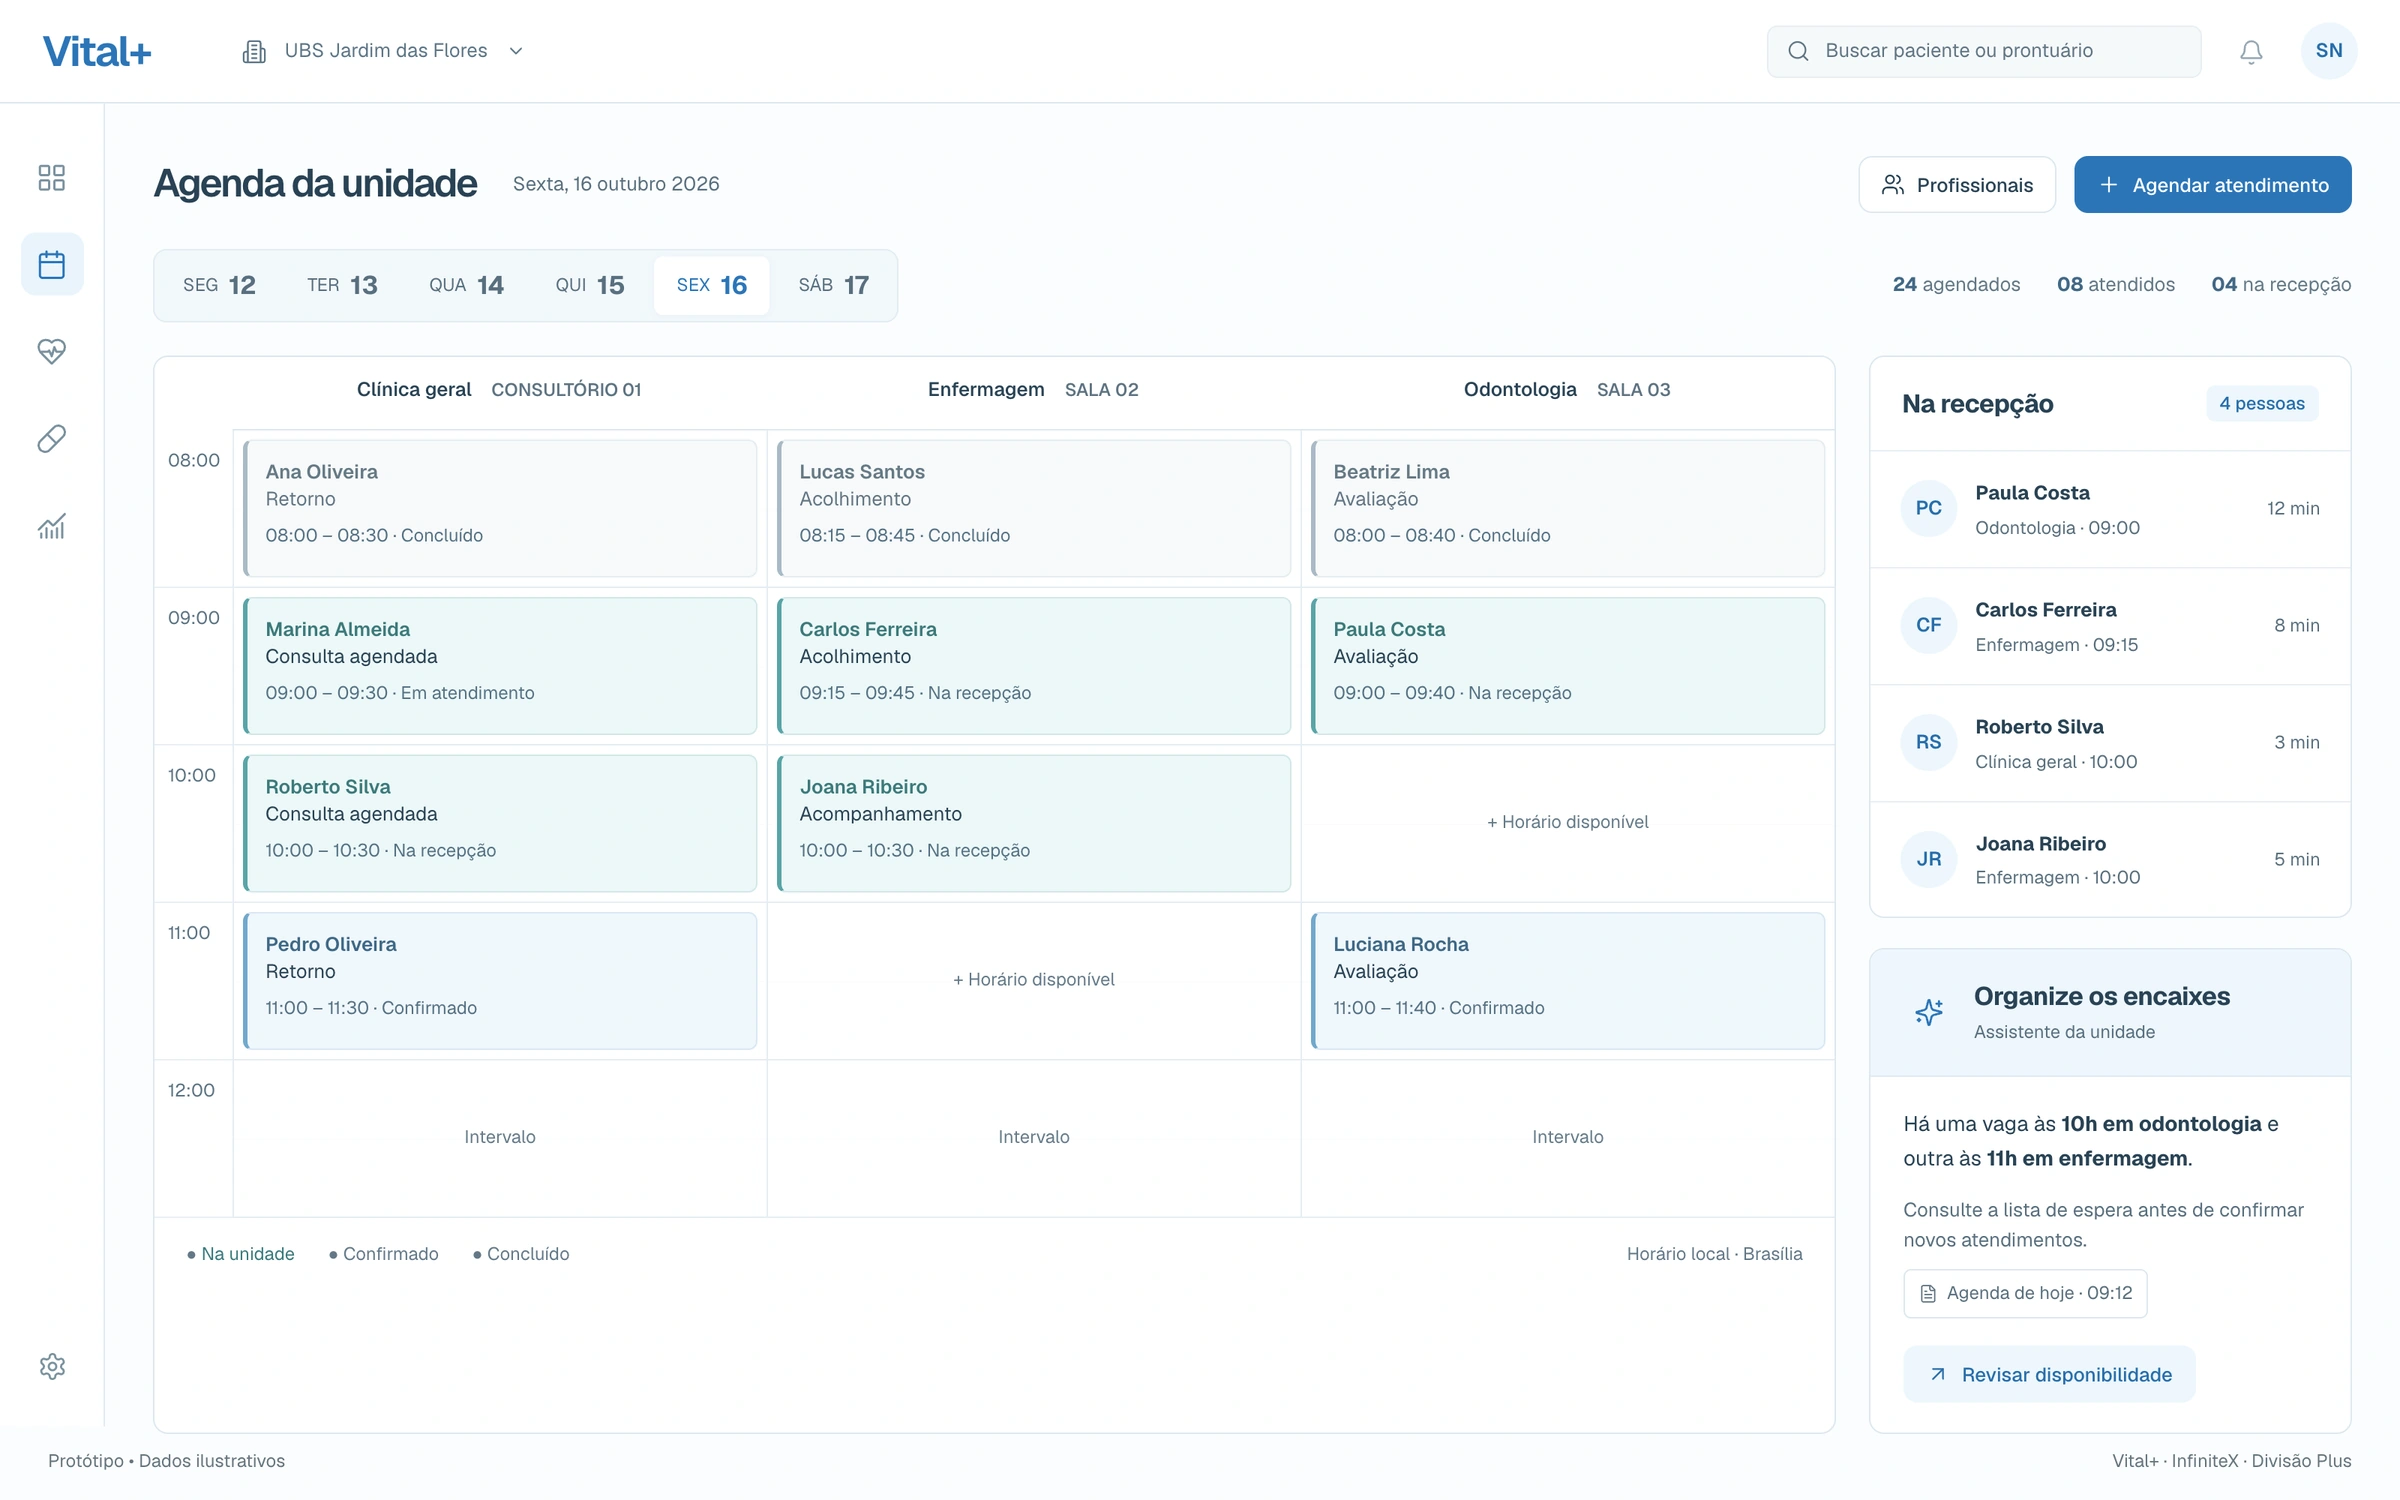Add appointment in 10:00 Odontologia available slot
This screenshot has height=1500, width=2400.
point(1567,822)
